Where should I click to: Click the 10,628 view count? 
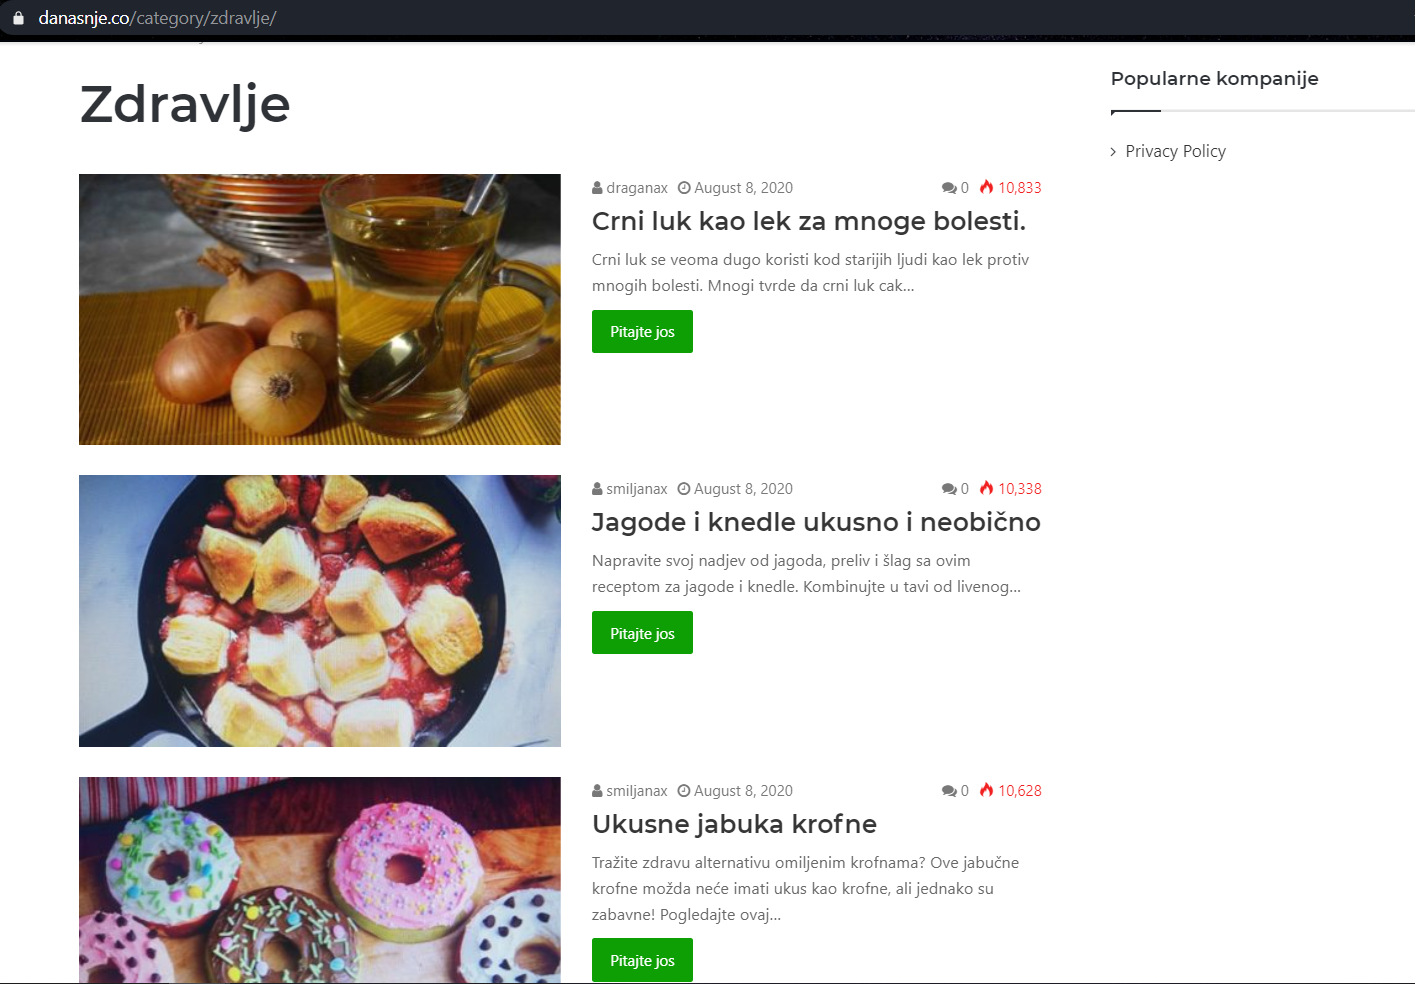click(x=1020, y=791)
